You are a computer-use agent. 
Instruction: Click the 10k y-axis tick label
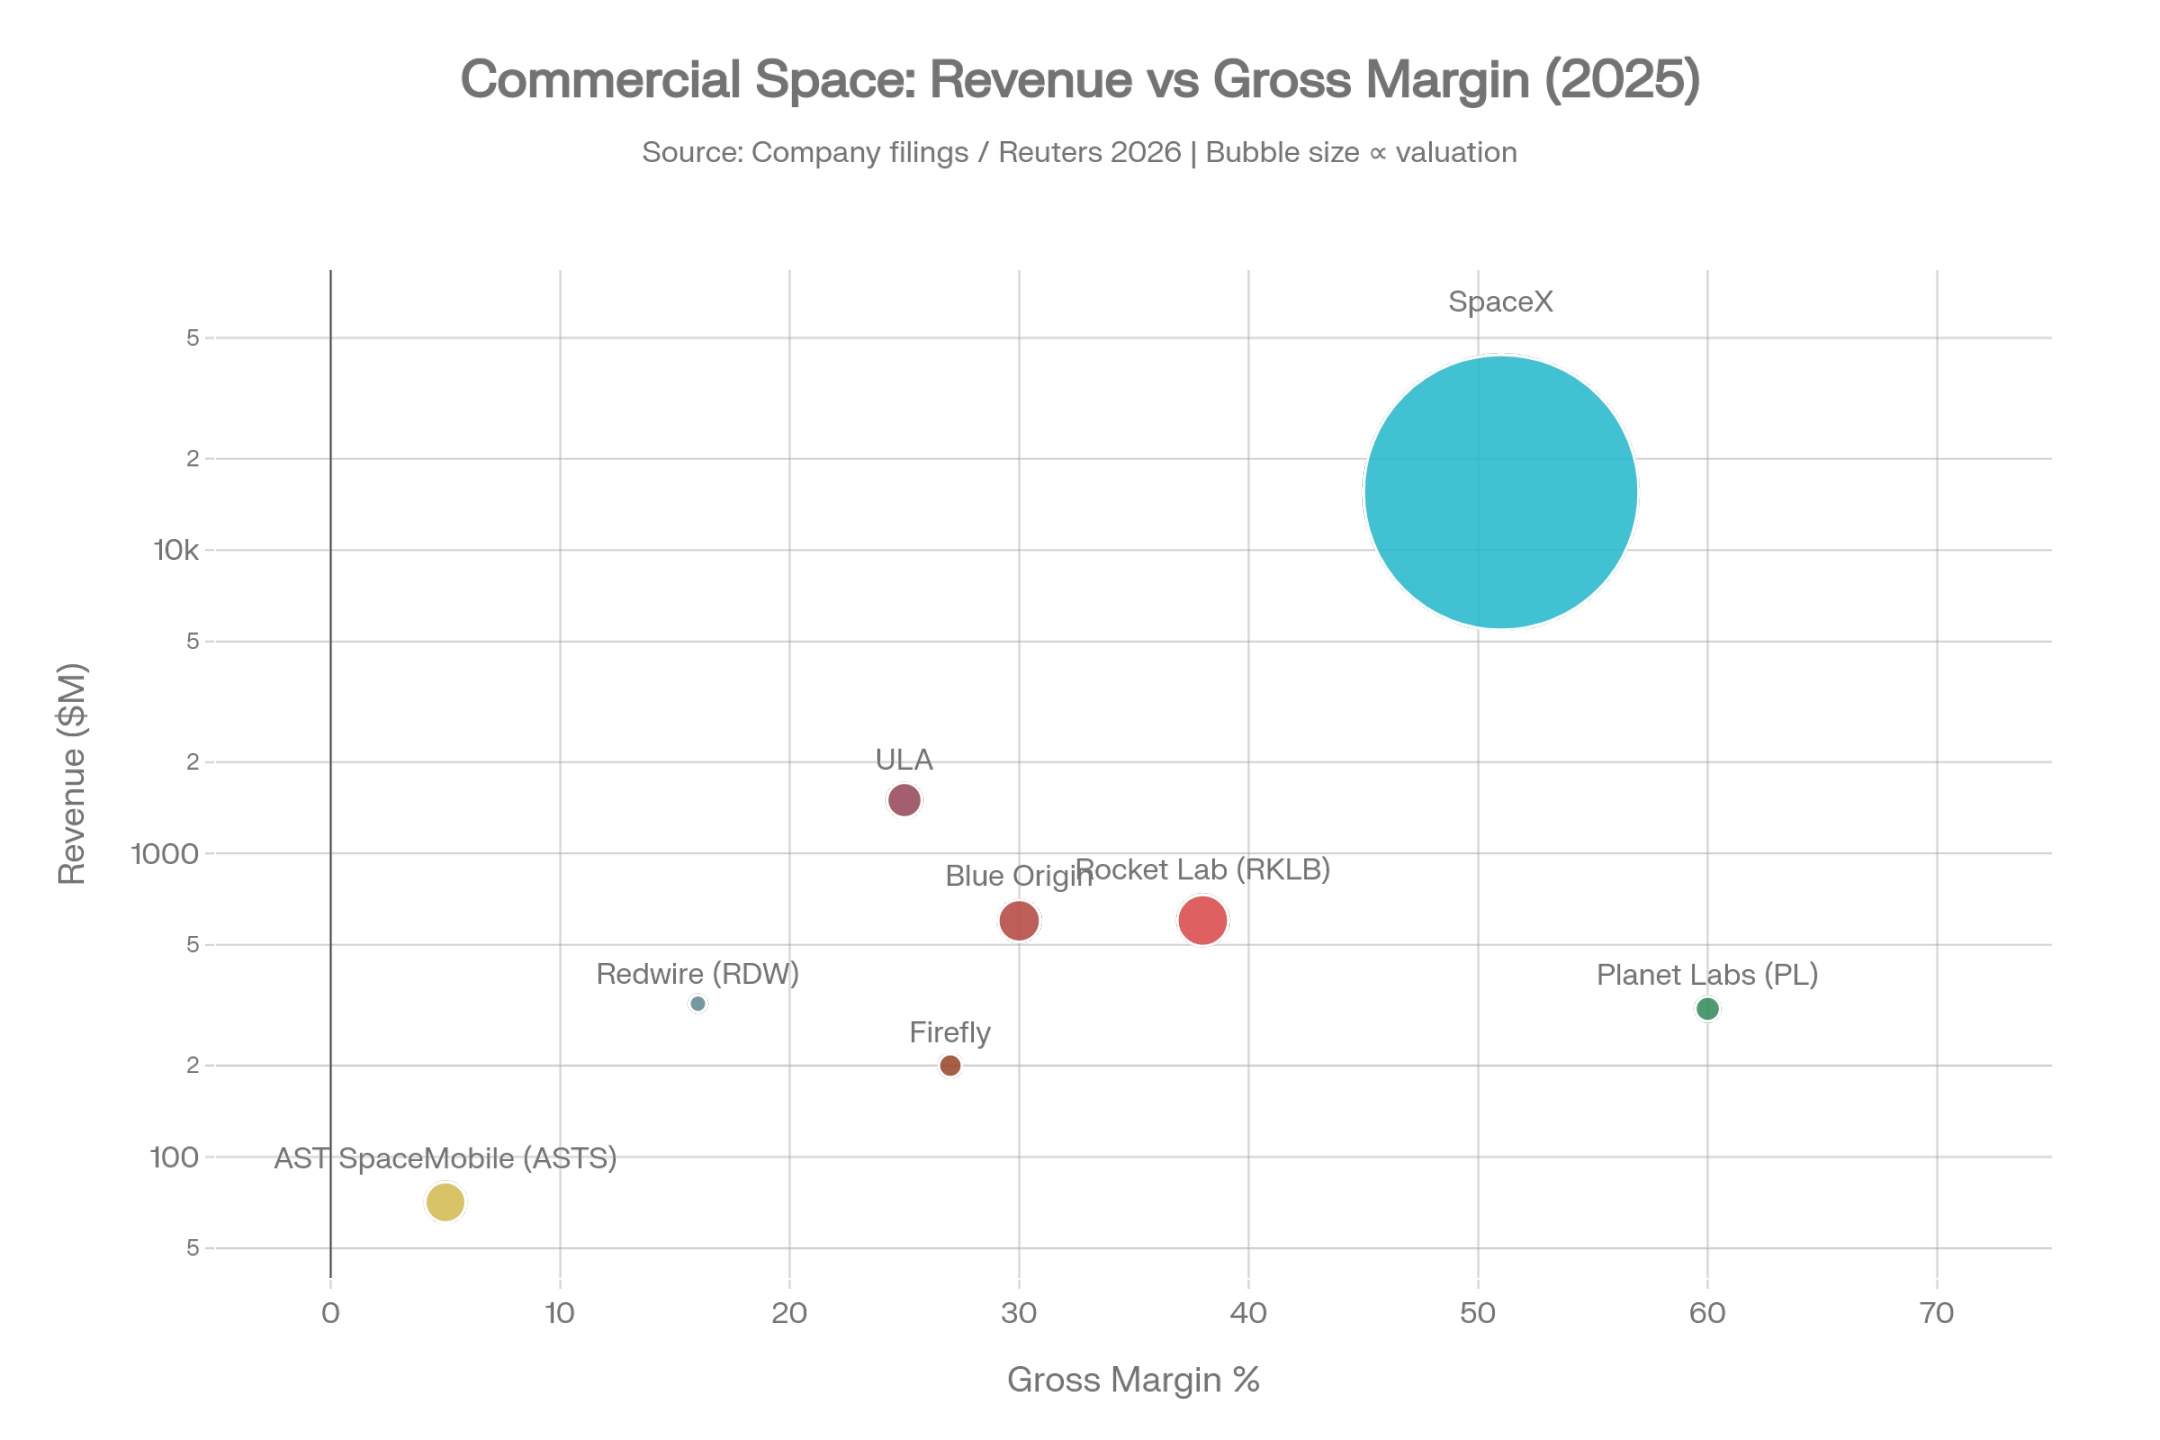click(x=176, y=550)
